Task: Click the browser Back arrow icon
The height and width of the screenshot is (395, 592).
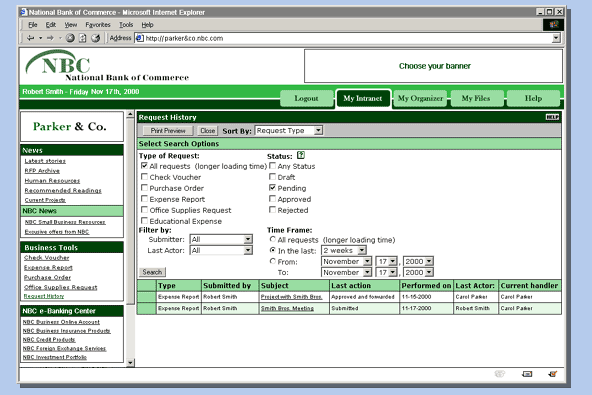Action: click(x=31, y=38)
